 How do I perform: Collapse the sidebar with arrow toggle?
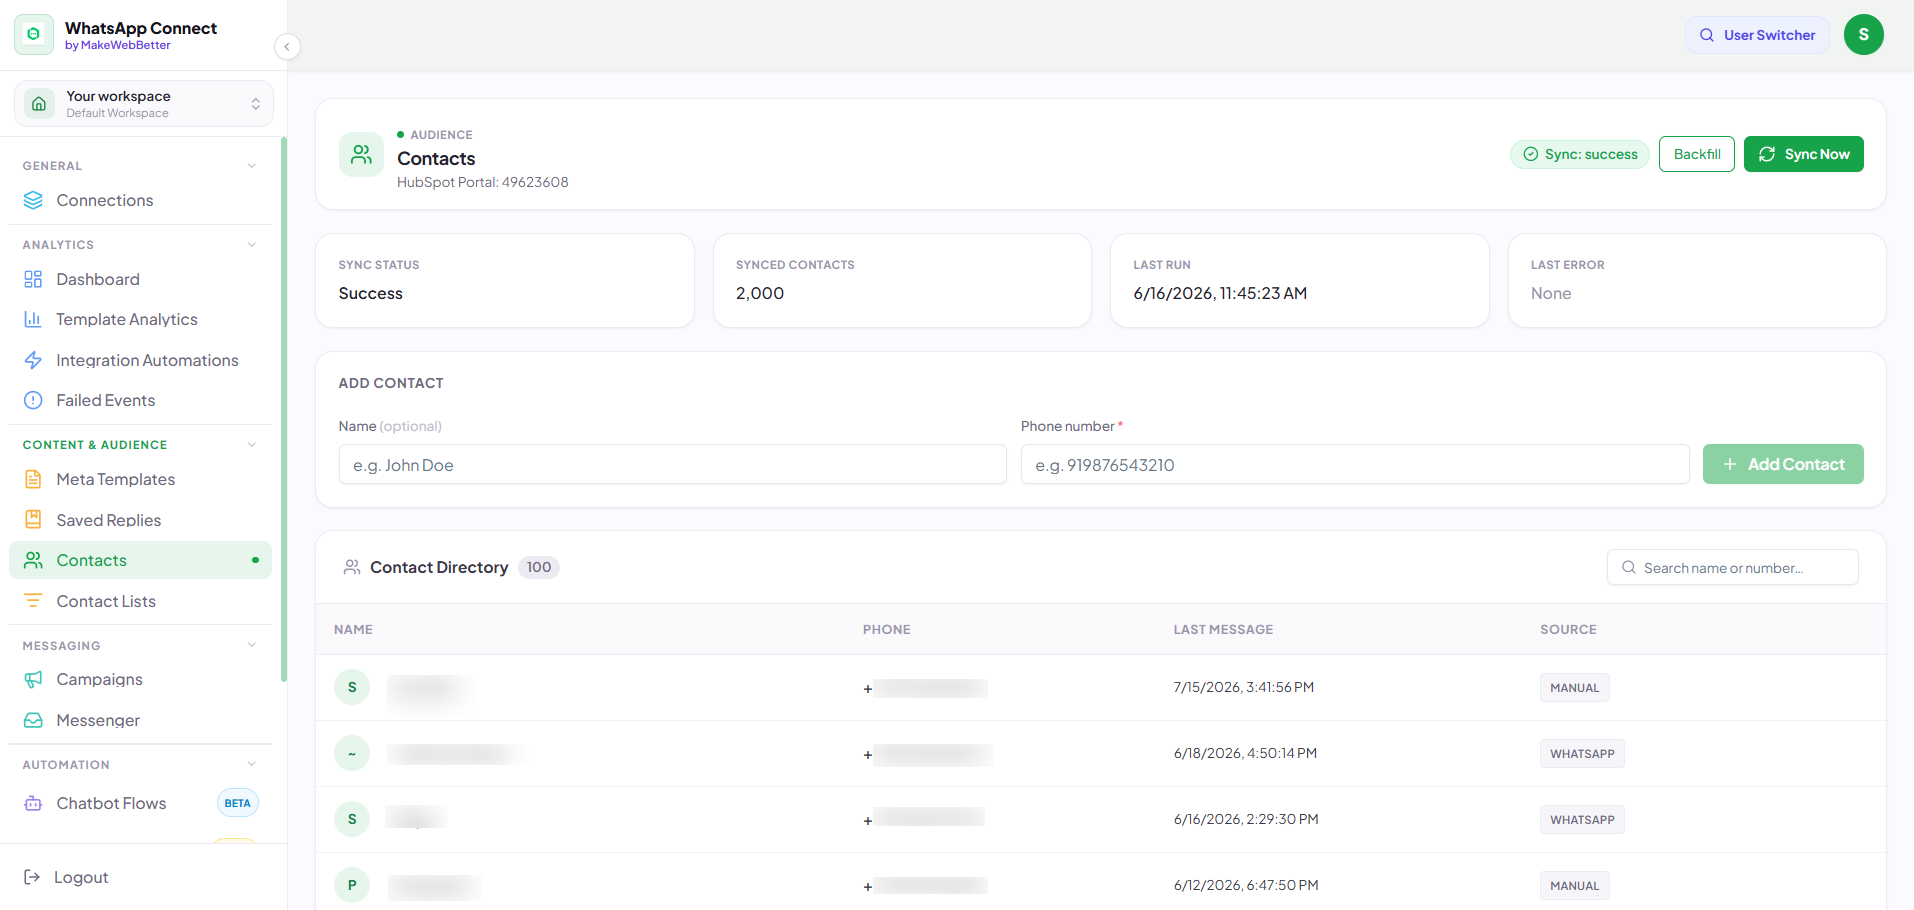(x=287, y=46)
